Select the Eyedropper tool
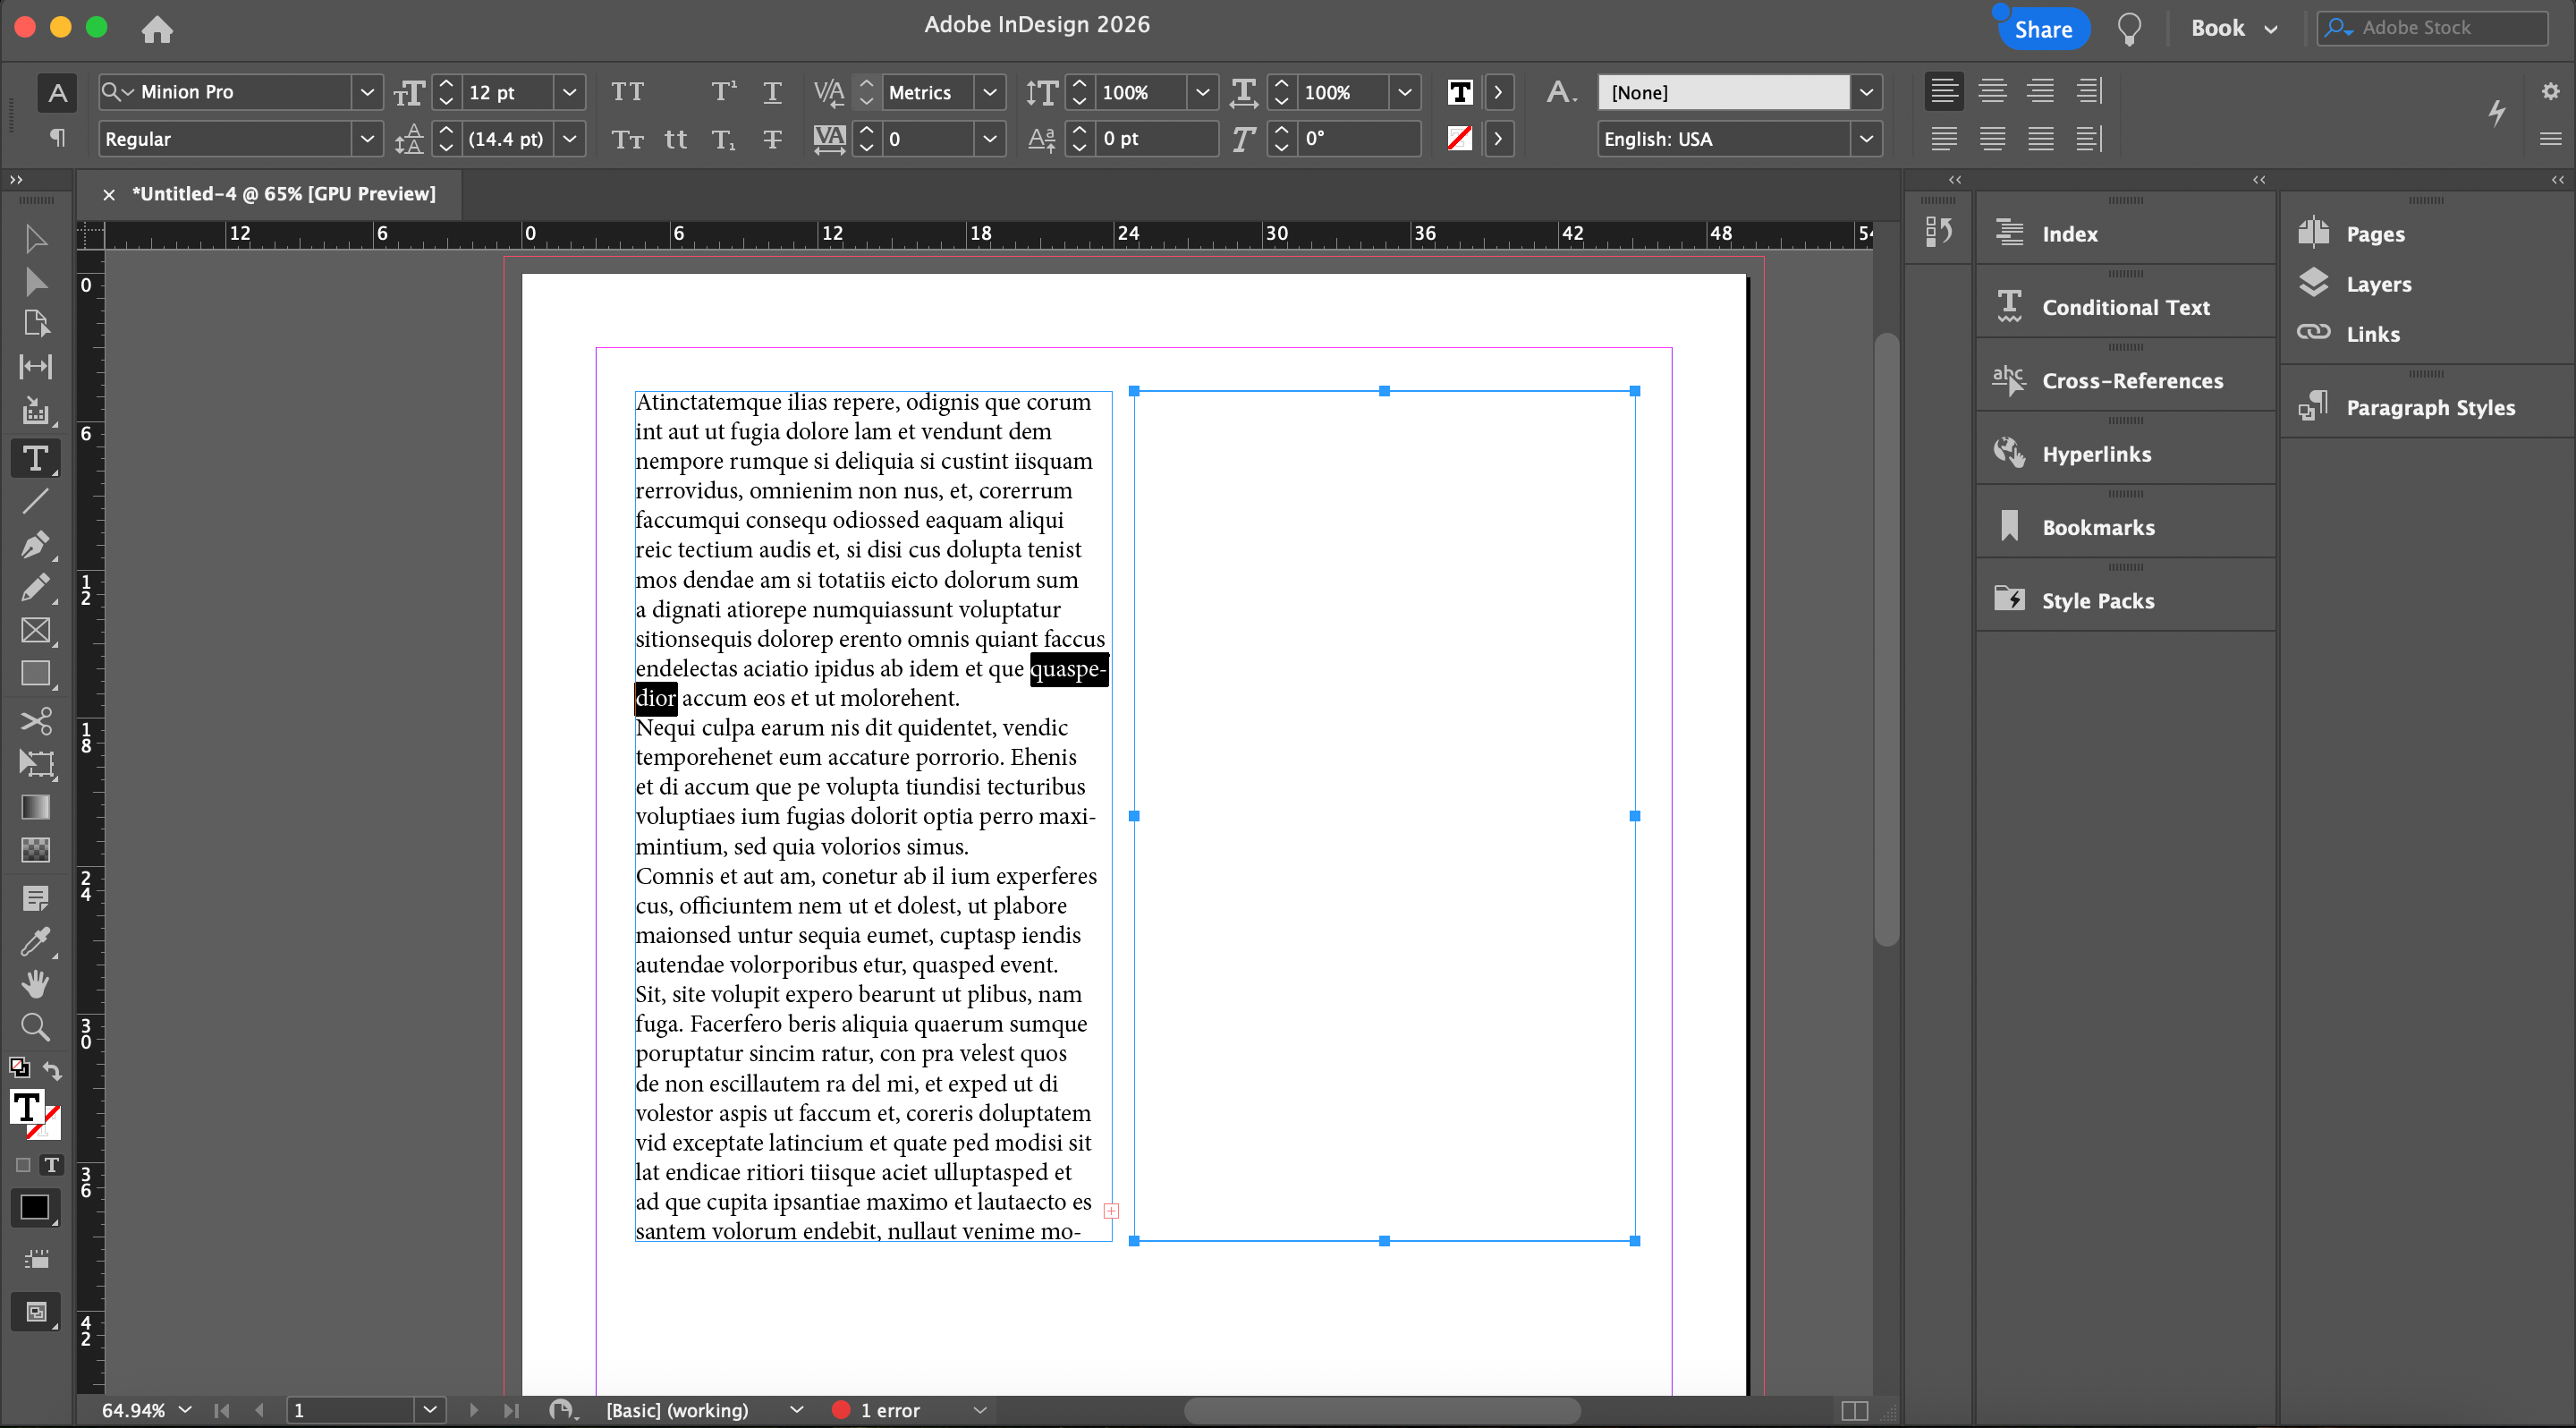2576x1428 pixels. pos(34,941)
